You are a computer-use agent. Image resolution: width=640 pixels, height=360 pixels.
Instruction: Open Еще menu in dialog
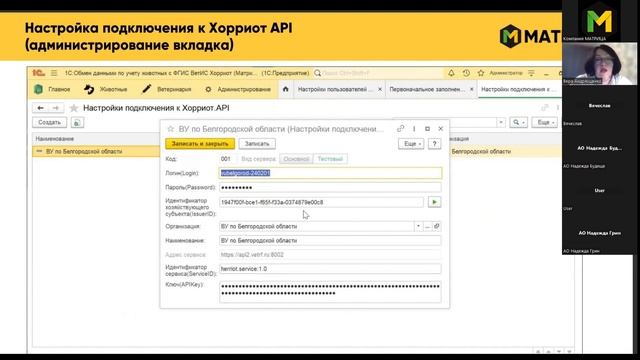click(x=411, y=144)
